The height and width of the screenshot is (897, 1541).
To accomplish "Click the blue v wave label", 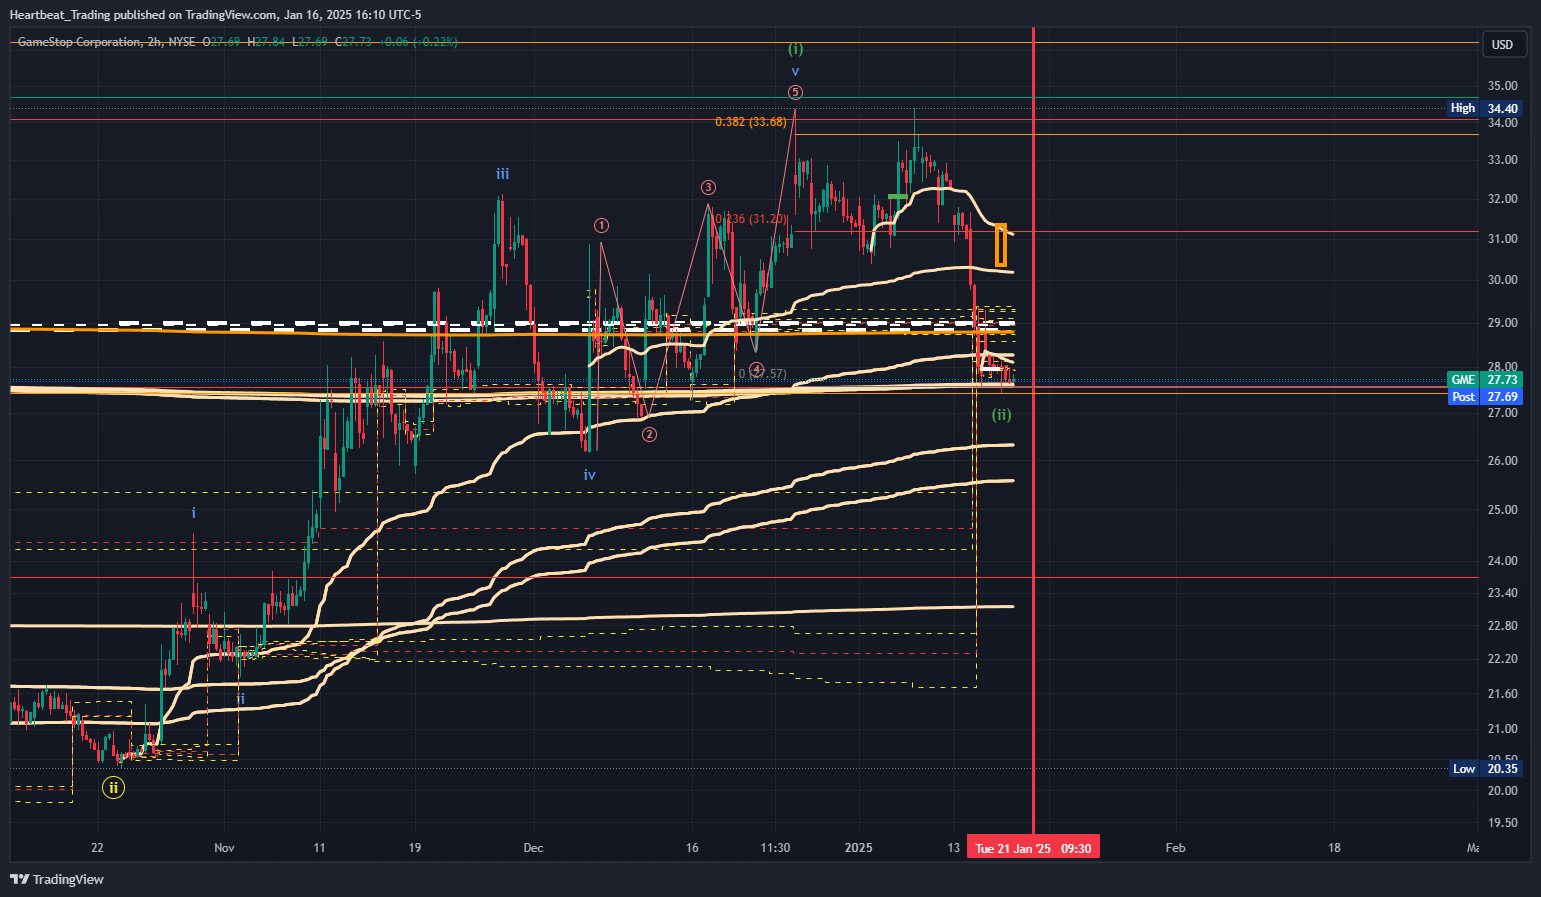I will [795, 71].
